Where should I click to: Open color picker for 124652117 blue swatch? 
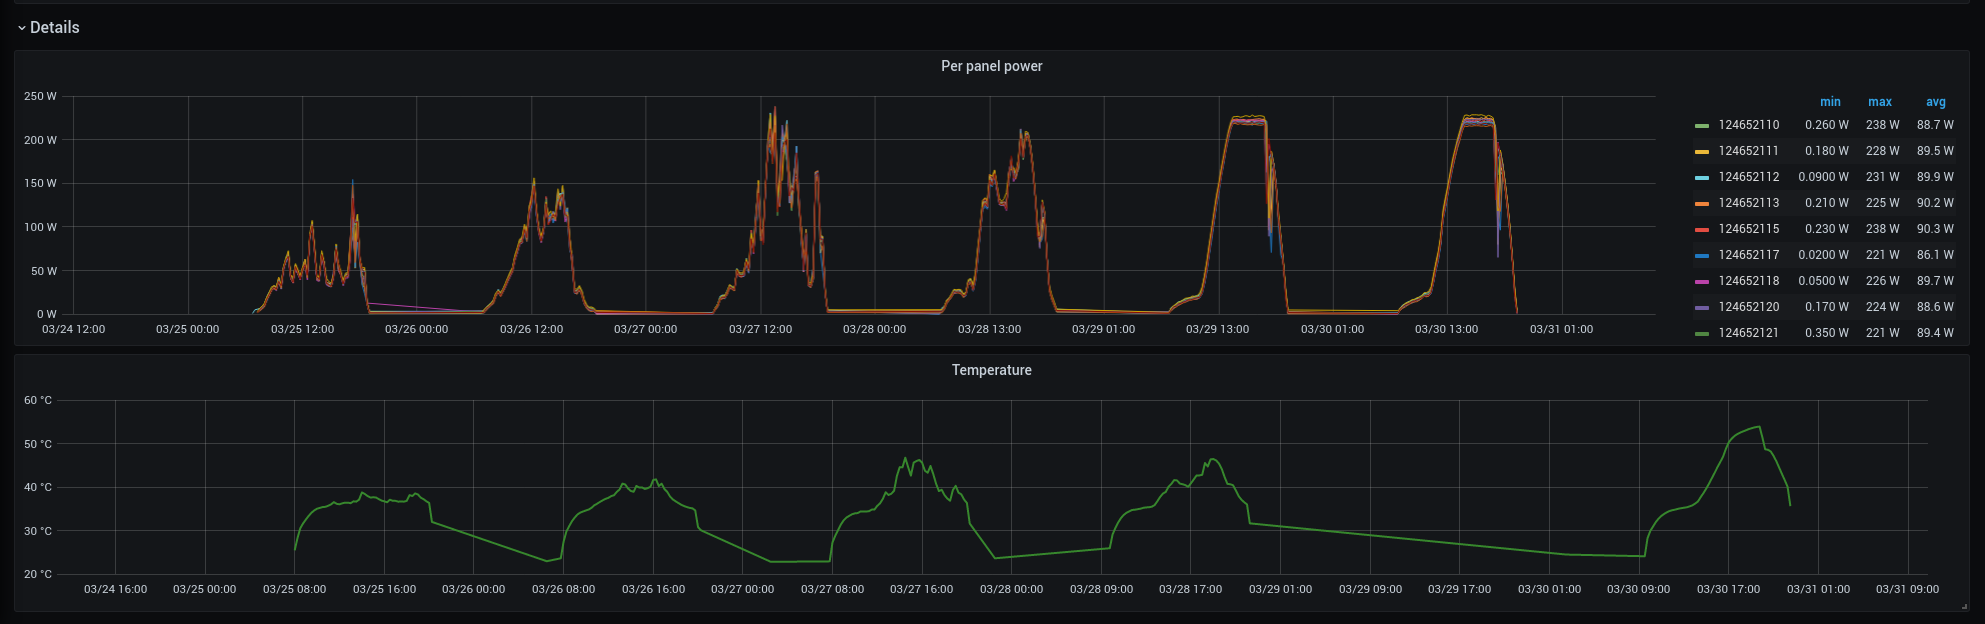coord(1702,256)
